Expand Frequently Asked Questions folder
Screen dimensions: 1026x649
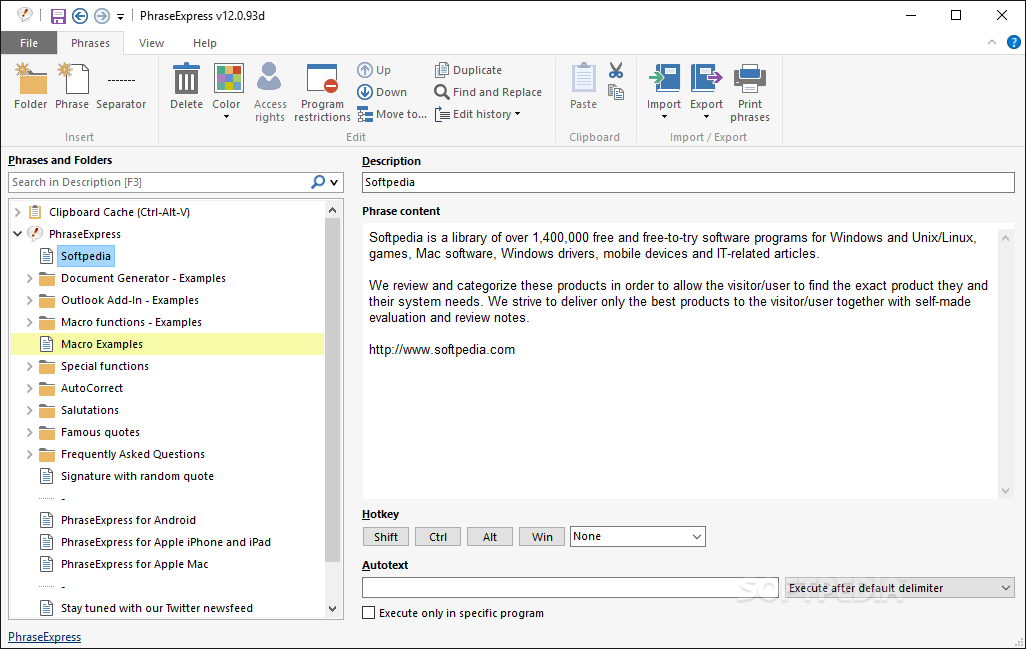[x=29, y=454]
